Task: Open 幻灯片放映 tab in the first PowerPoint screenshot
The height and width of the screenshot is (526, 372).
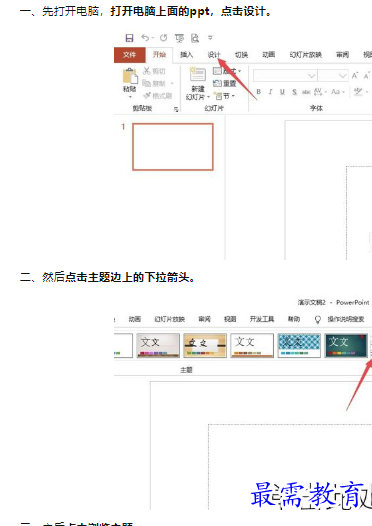Action: point(306,55)
